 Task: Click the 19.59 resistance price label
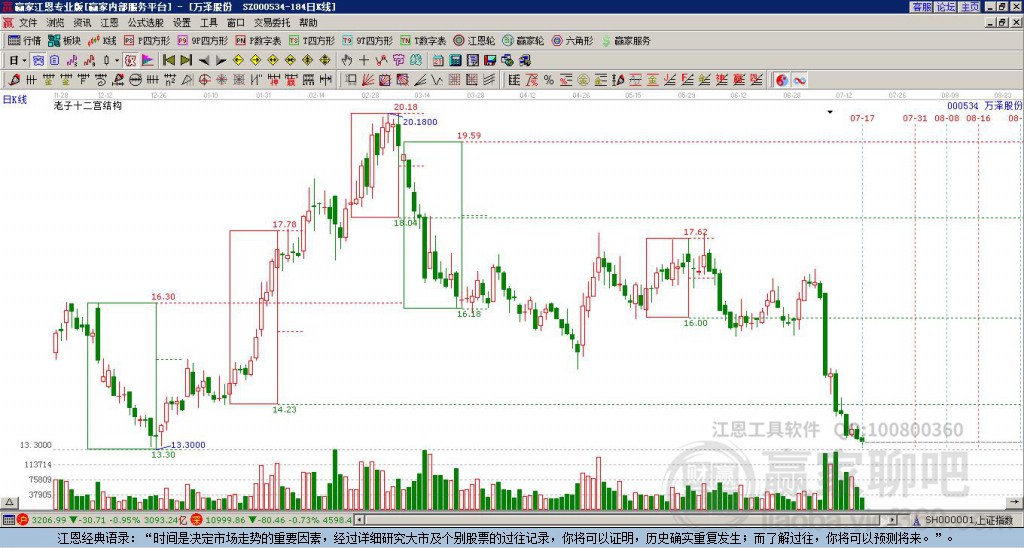[469, 136]
